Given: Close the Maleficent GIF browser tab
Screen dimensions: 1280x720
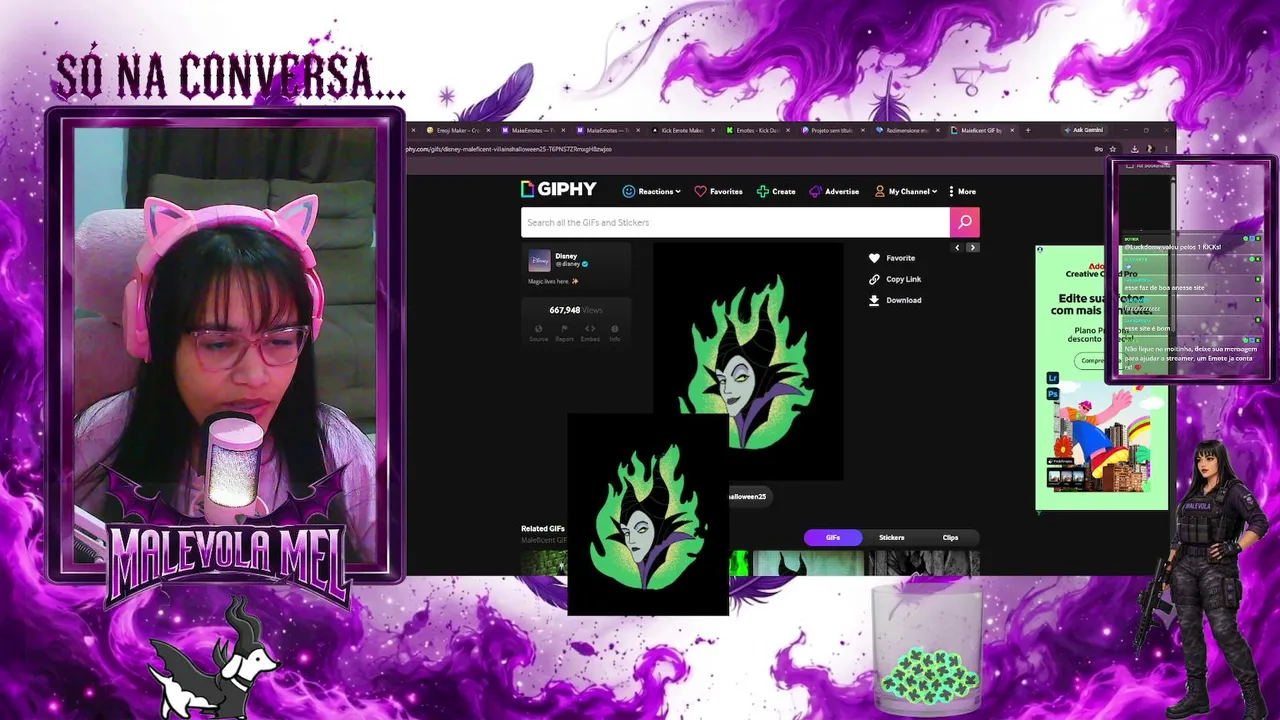Looking at the screenshot, I should pyautogui.click(x=1012, y=130).
